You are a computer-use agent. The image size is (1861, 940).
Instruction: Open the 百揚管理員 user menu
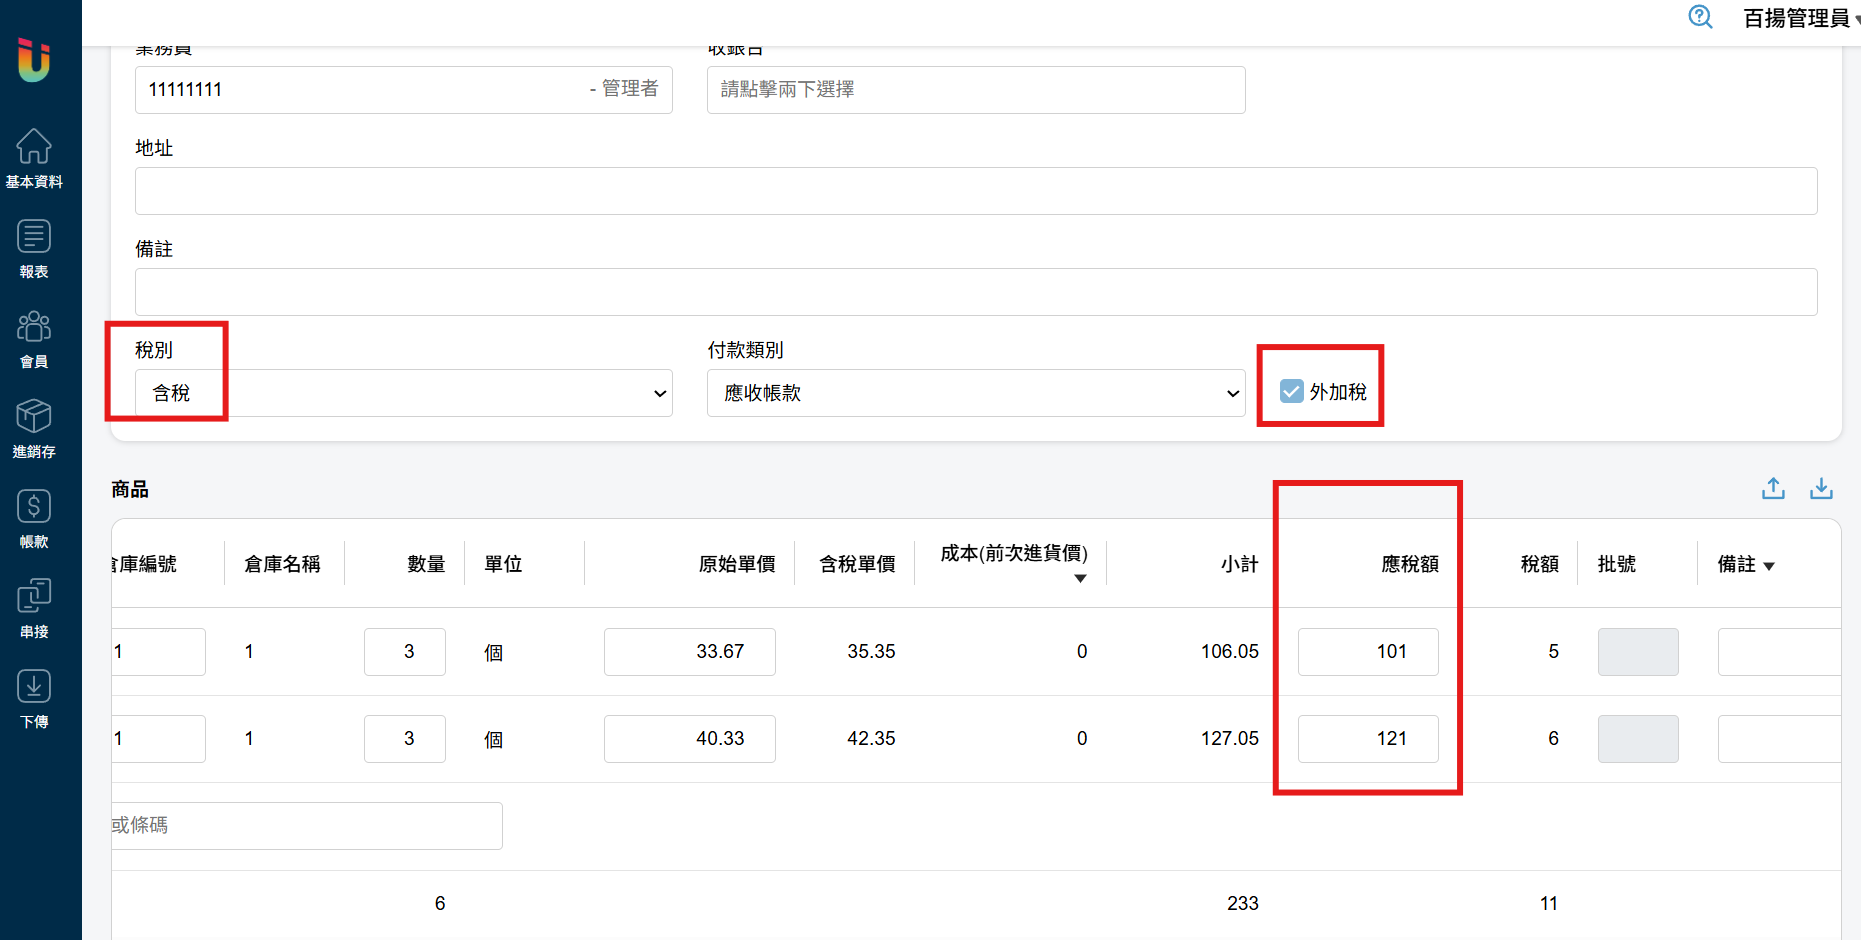point(1799,18)
